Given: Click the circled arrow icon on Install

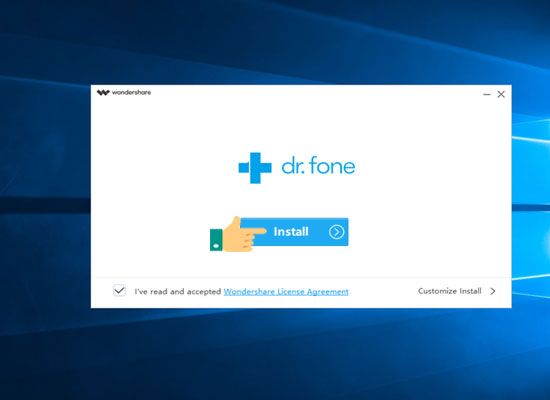Looking at the screenshot, I should click(x=336, y=232).
